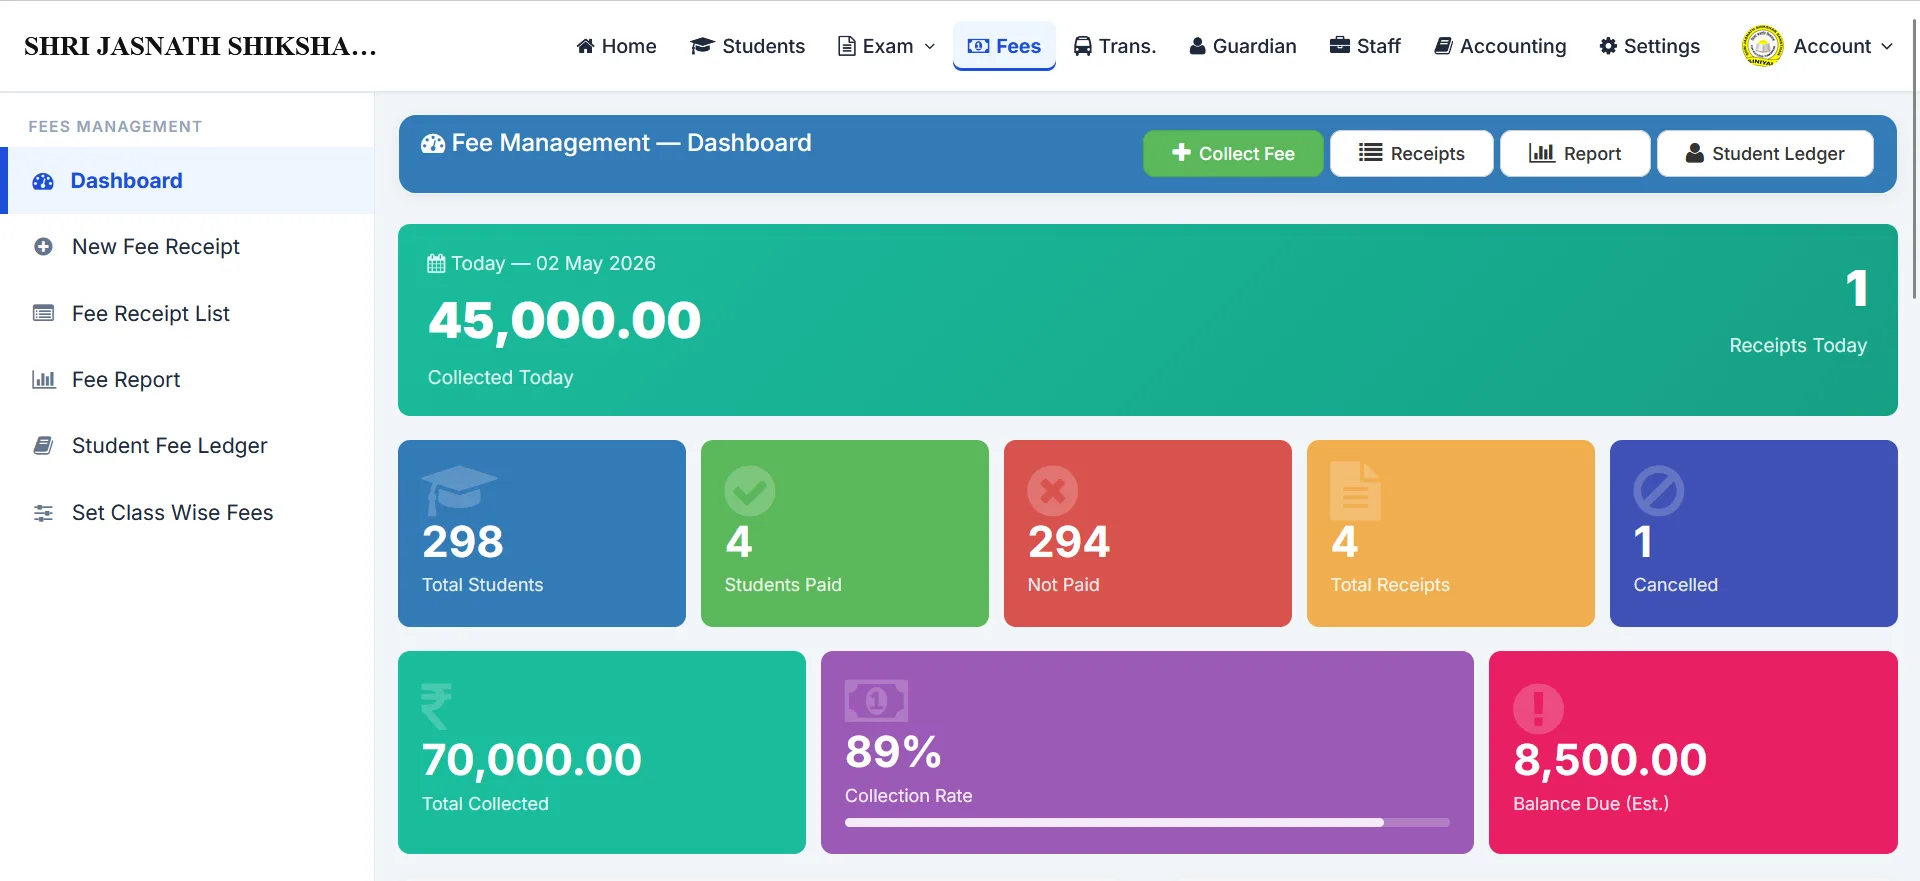This screenshot has width=1920, height=881.
Task: Click the 8,500.00 Balance Due value
Action: pyautogui.click(x=1610, y=760)
